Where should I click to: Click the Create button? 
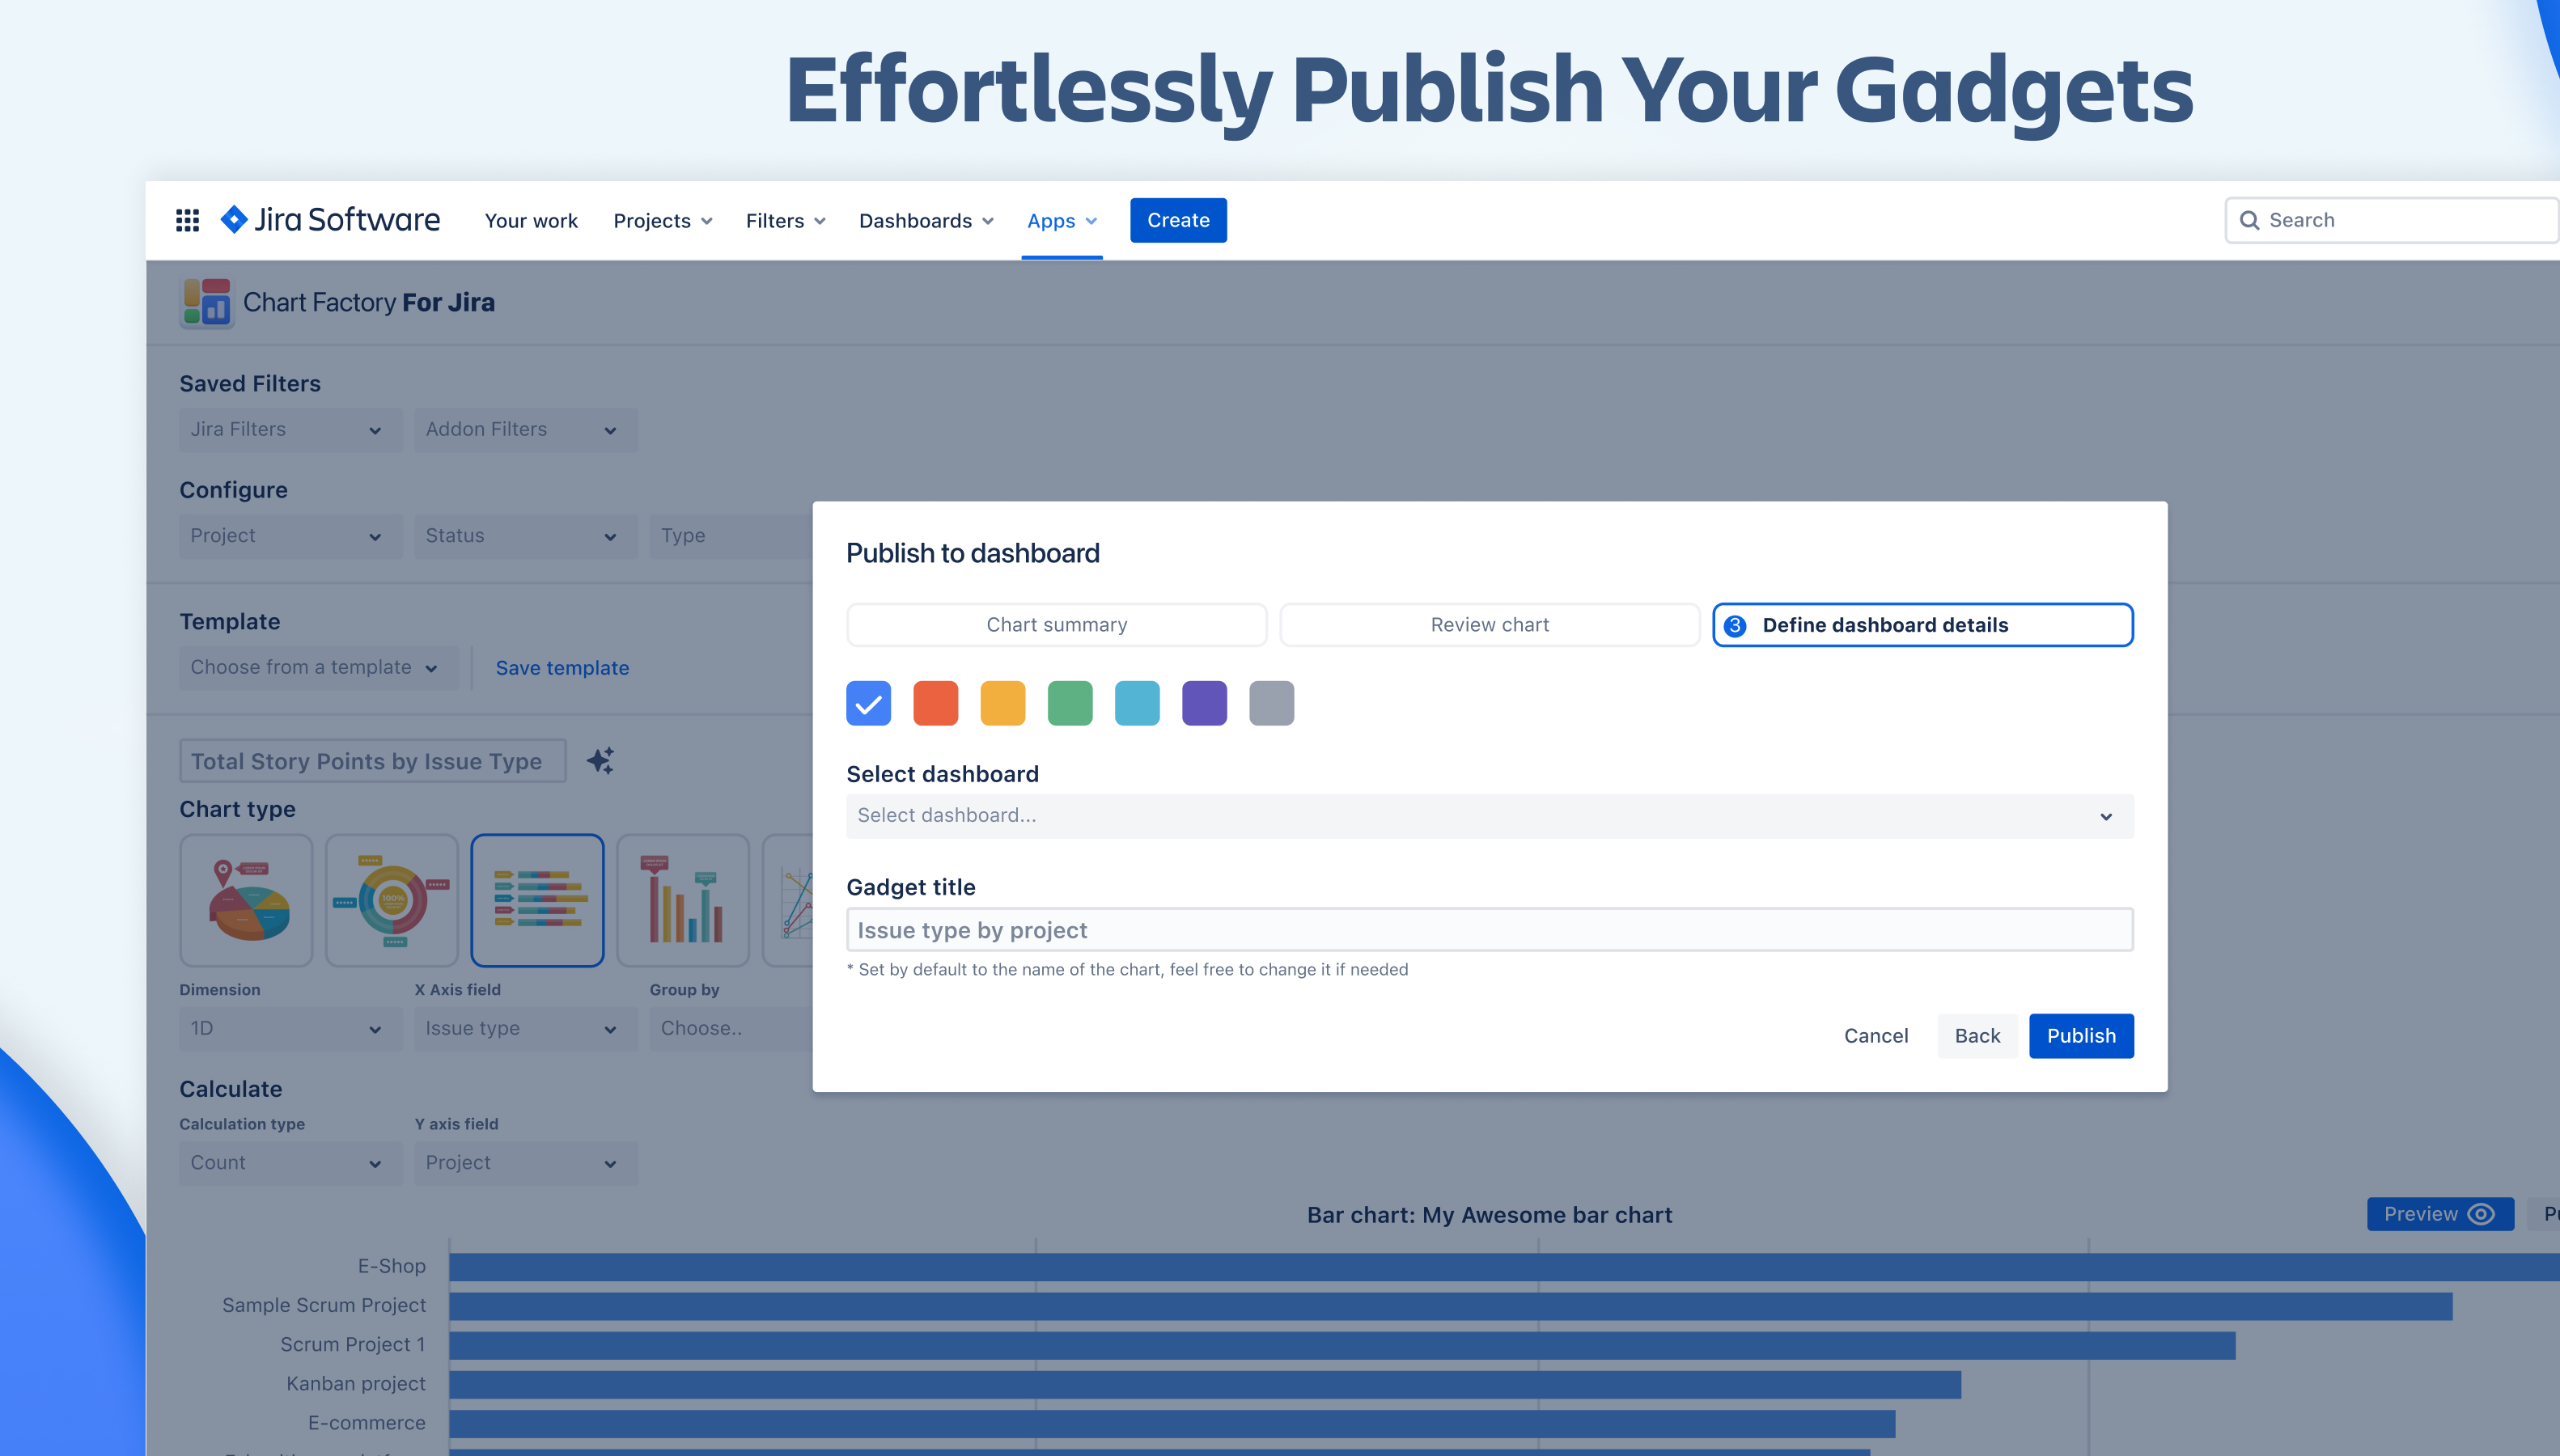click(x=1178, y=220)
